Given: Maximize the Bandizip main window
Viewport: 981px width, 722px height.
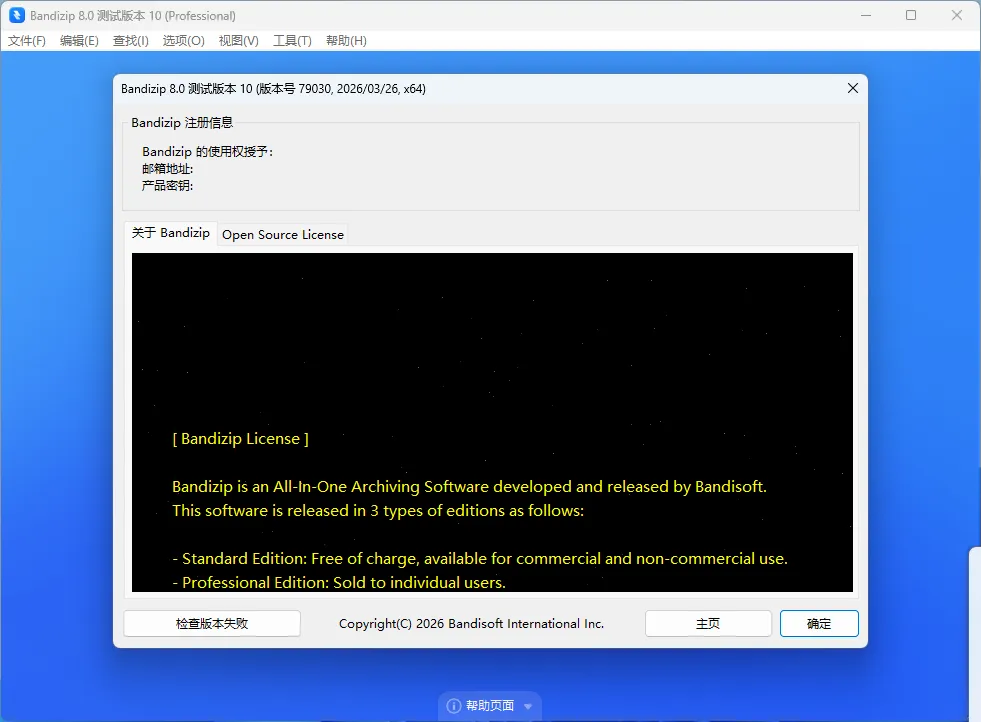Looking at the screenshot, I should point(911,15).
